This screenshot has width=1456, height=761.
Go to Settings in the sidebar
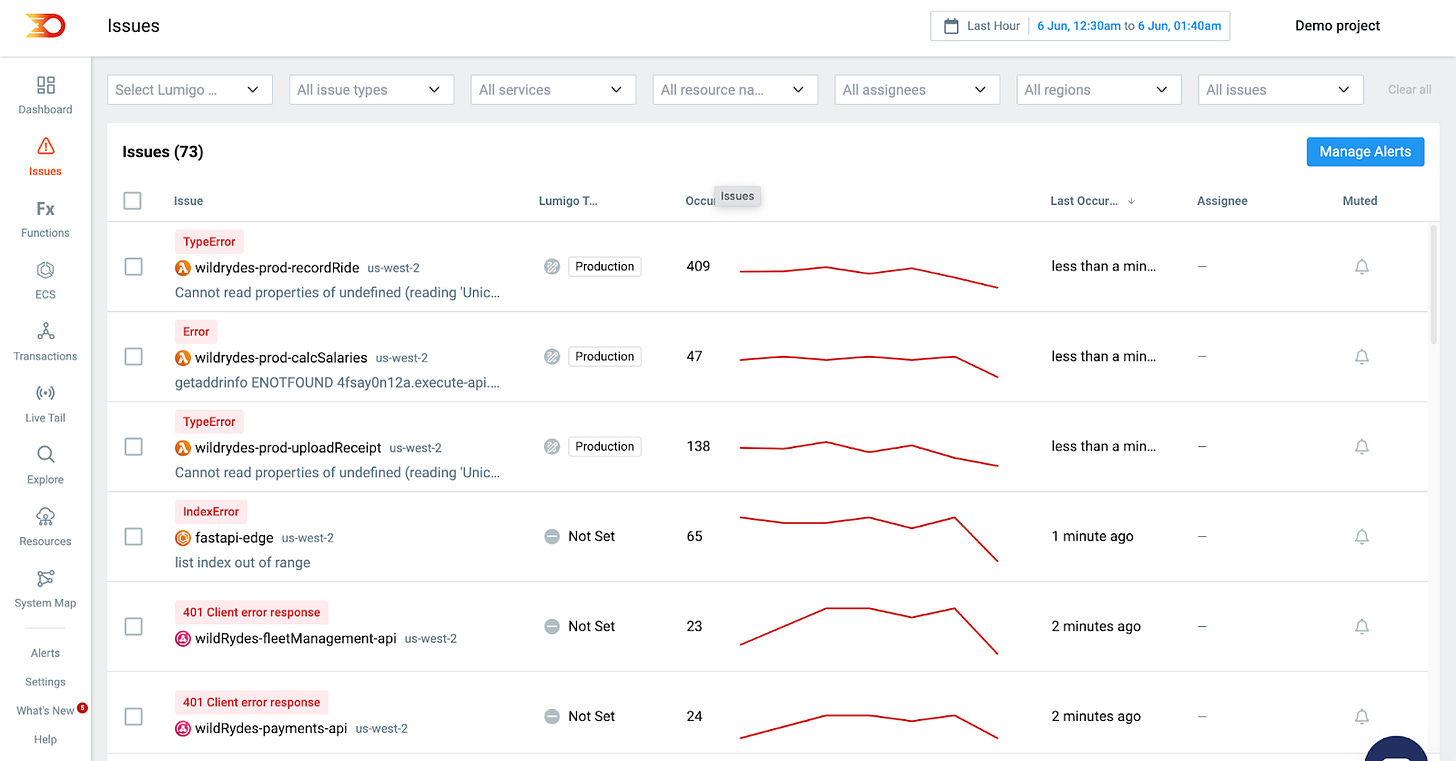click(x=45, y=682)
